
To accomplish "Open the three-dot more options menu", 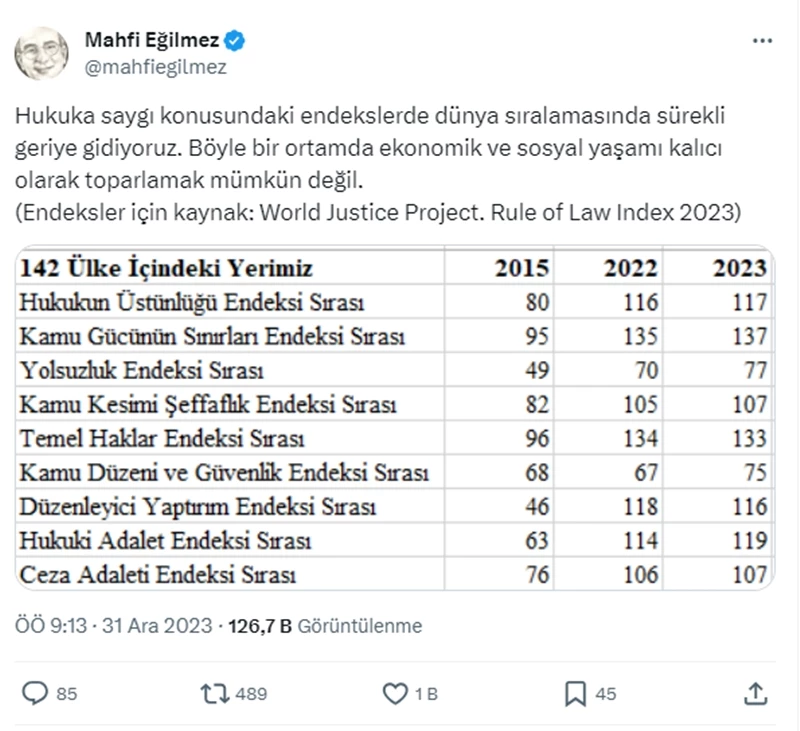I will (762, 41).
